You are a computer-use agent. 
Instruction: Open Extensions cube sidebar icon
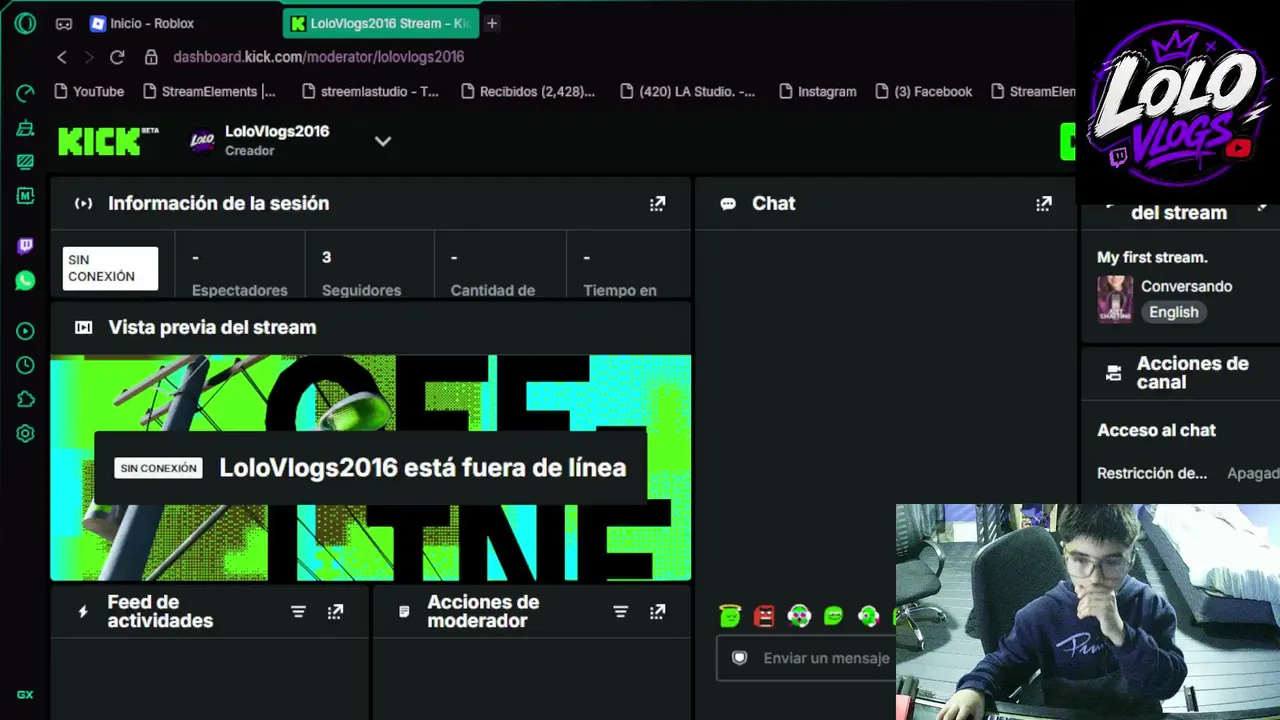pyautogui.click(x=25, y=399)
